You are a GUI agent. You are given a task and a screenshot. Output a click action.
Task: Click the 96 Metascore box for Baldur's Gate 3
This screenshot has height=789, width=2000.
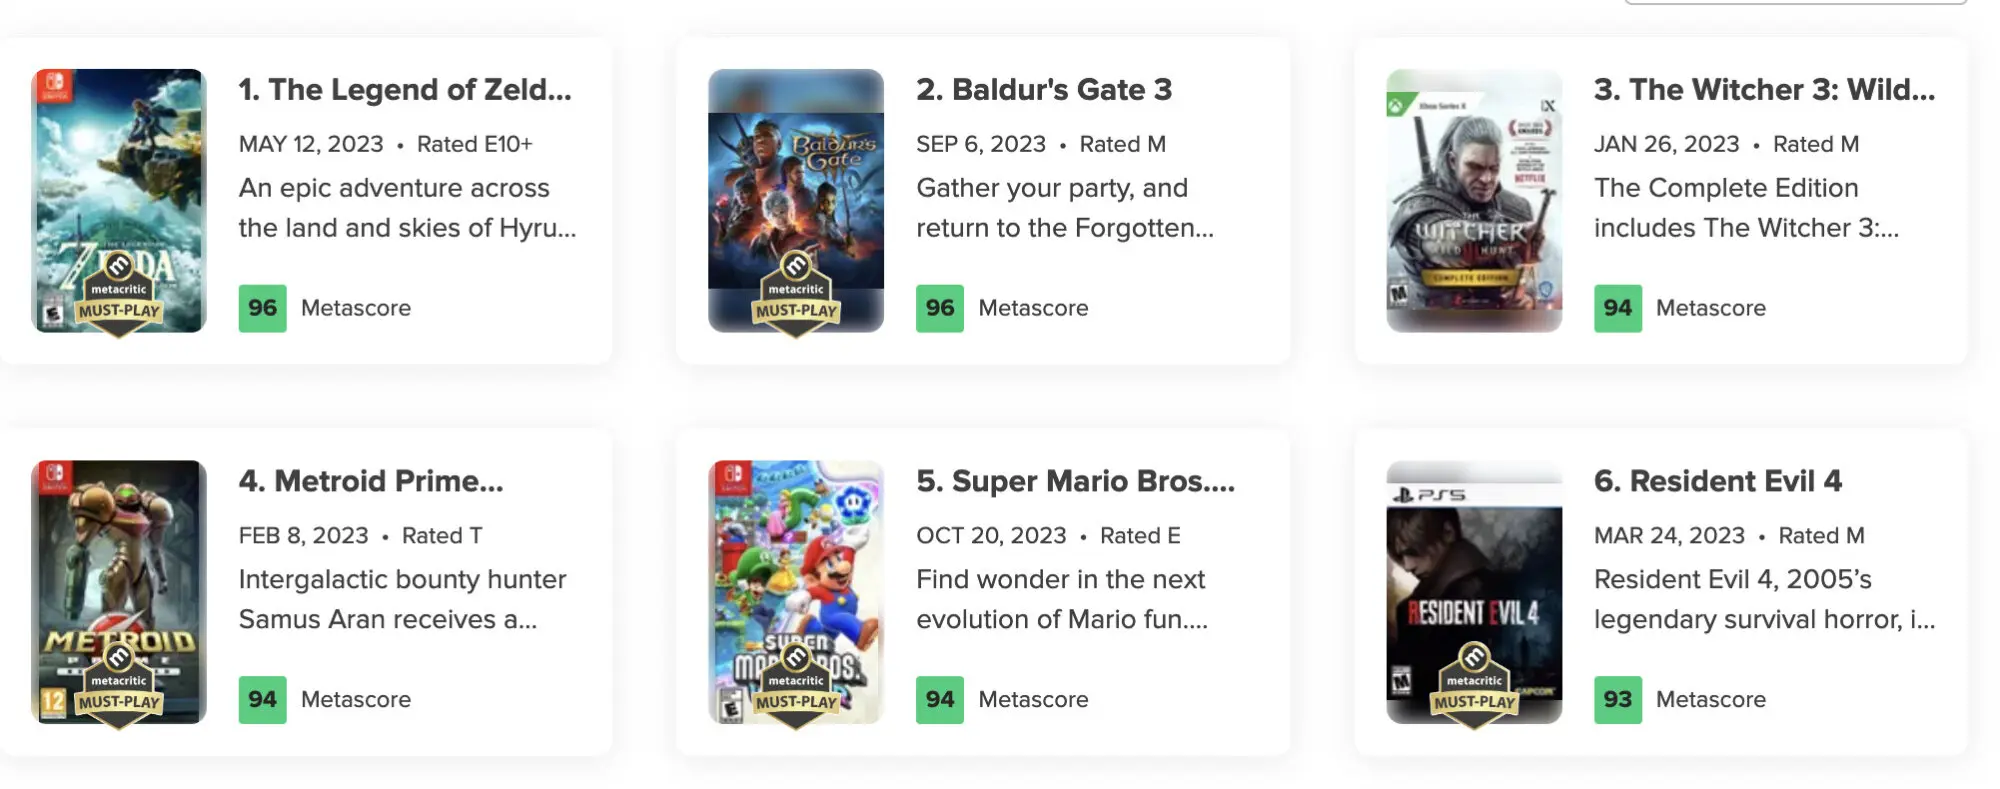tap(940, 308)
